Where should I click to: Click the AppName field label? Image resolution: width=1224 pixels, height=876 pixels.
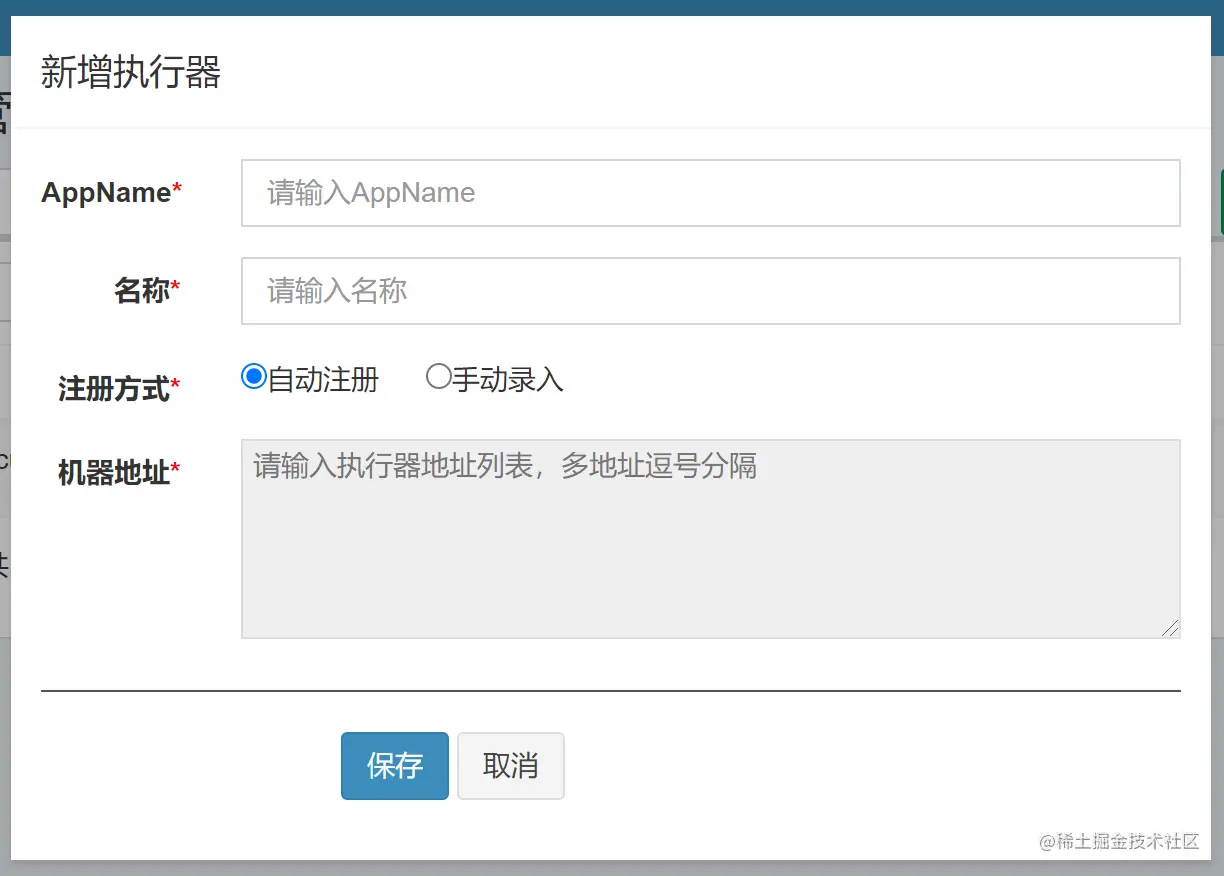[x=111, y=192]
